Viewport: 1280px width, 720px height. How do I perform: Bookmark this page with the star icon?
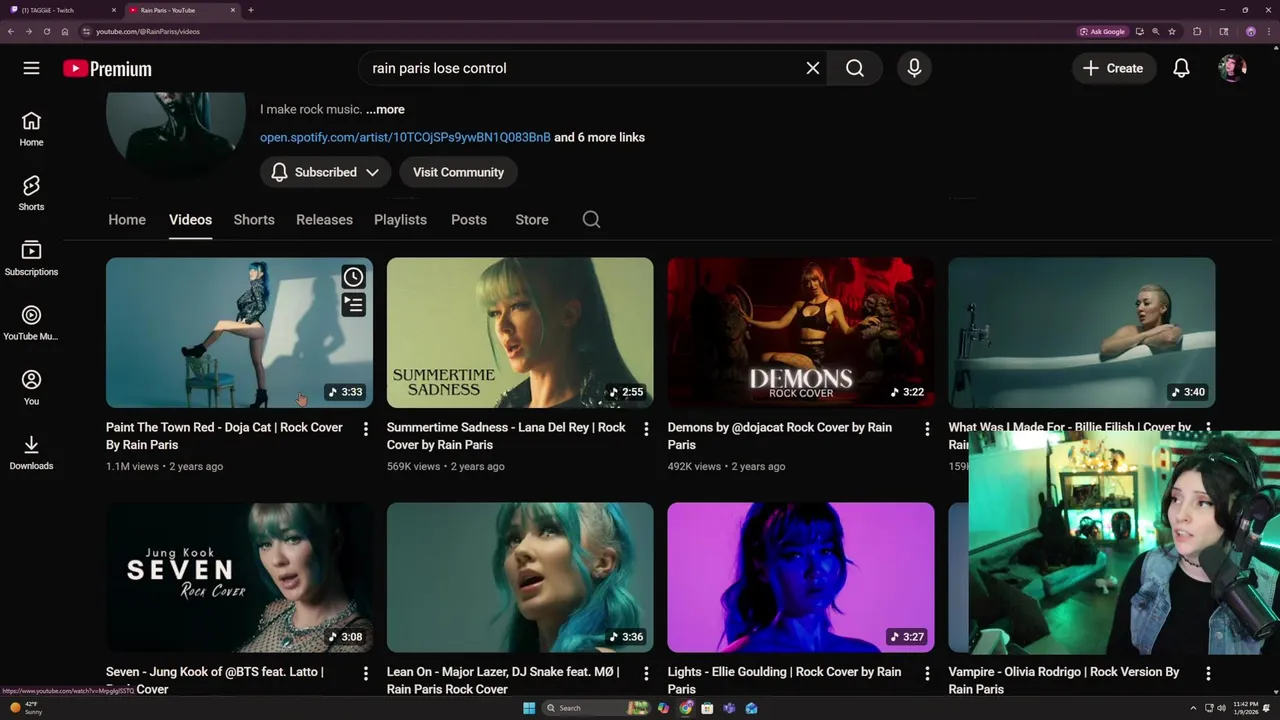point(1172,31)
